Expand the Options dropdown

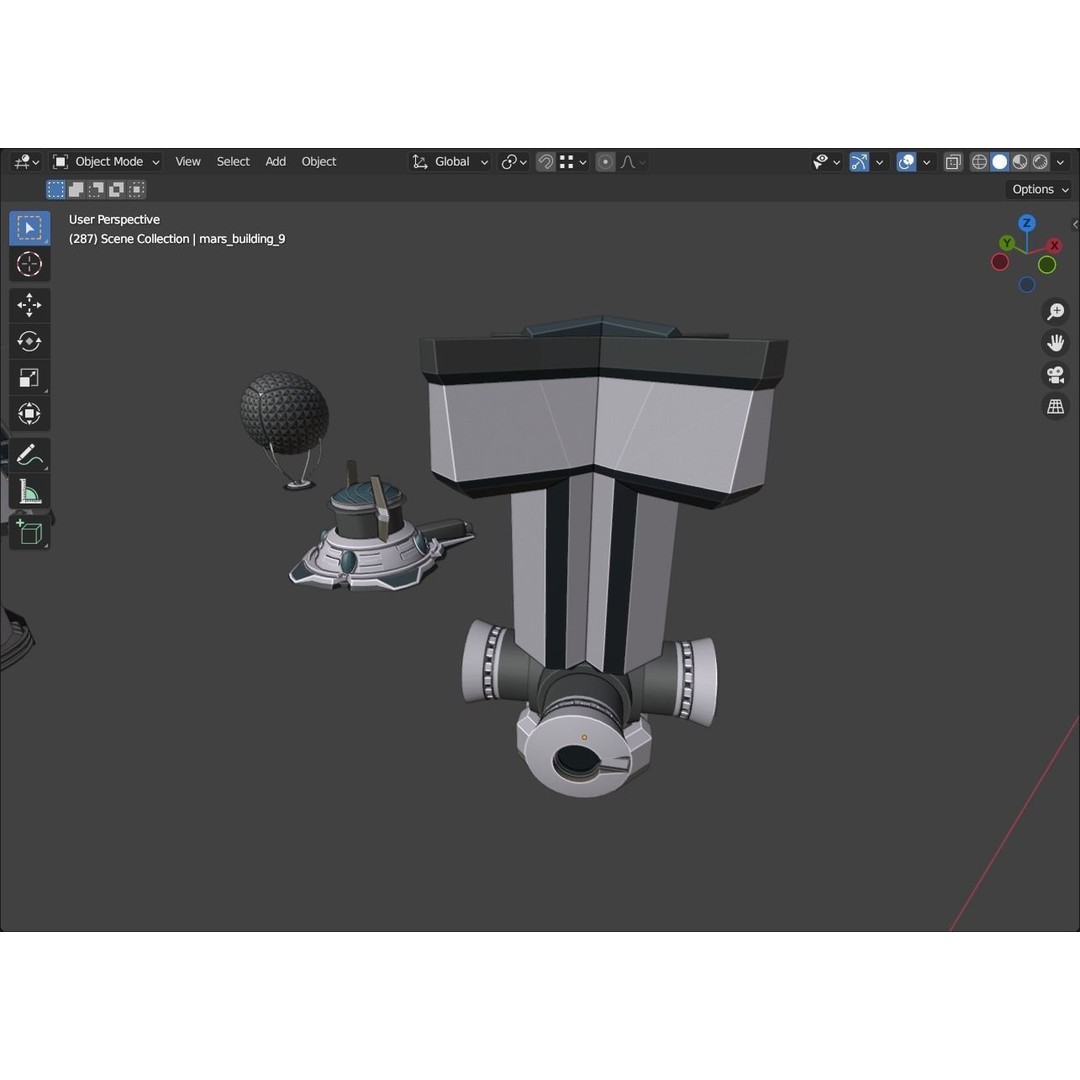pos(1038,189)
